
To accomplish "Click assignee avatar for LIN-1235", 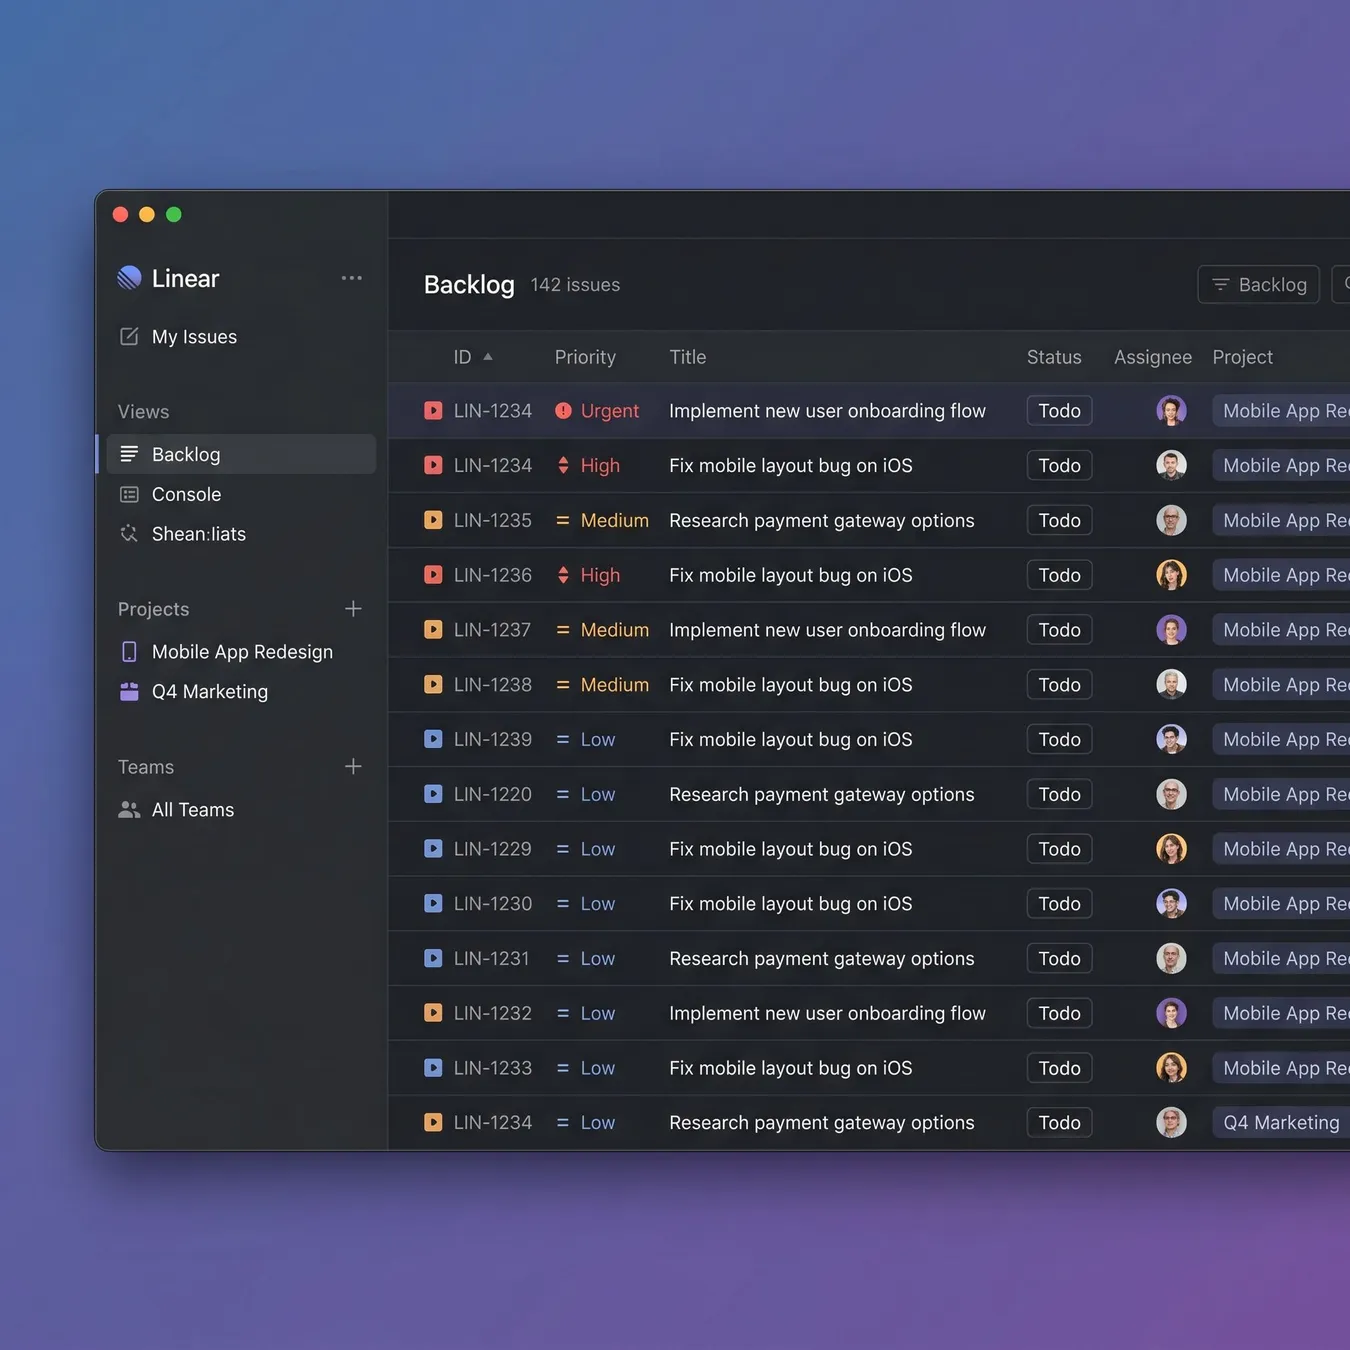I will [x=1171, y=520].
